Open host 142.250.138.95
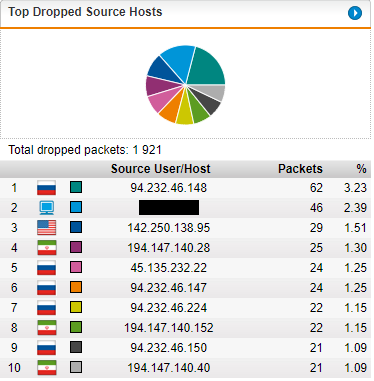This screenshot has height=381, width=374. point(169,228)
